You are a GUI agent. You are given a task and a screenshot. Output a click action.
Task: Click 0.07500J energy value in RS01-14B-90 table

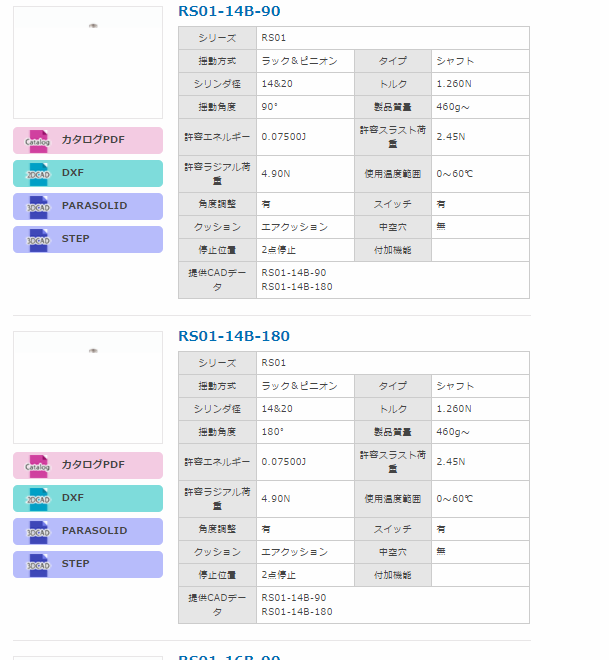point(283,137)
